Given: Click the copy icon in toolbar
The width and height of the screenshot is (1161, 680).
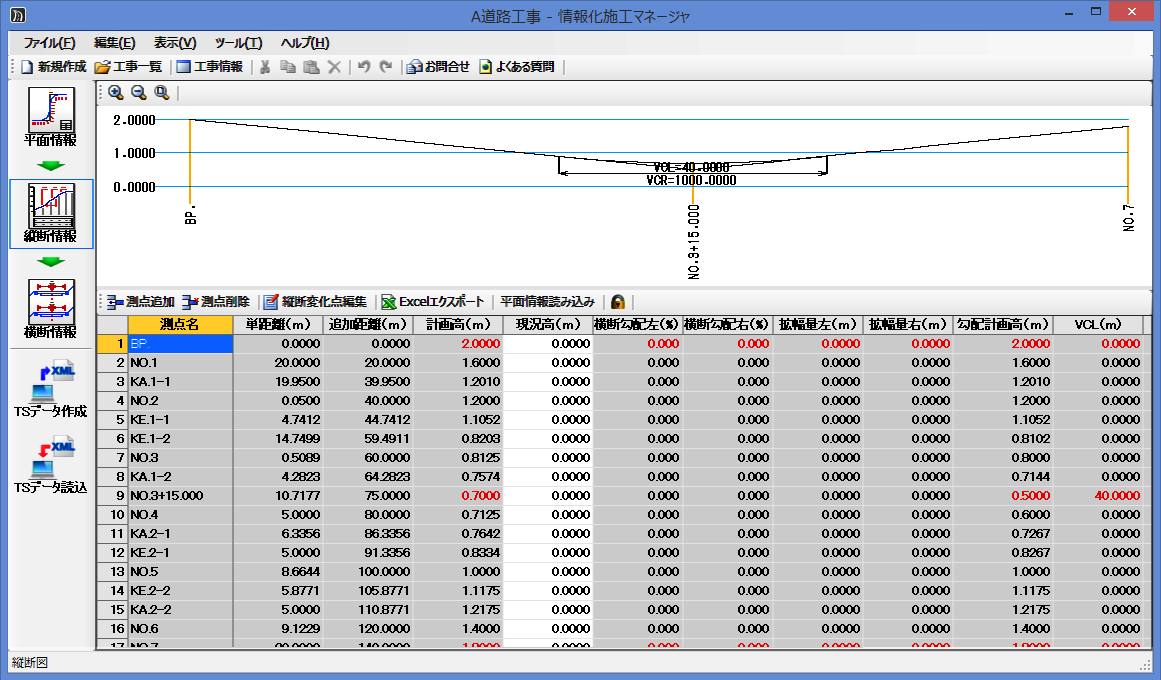Looking at the screenshot, I should click(288, 67).
